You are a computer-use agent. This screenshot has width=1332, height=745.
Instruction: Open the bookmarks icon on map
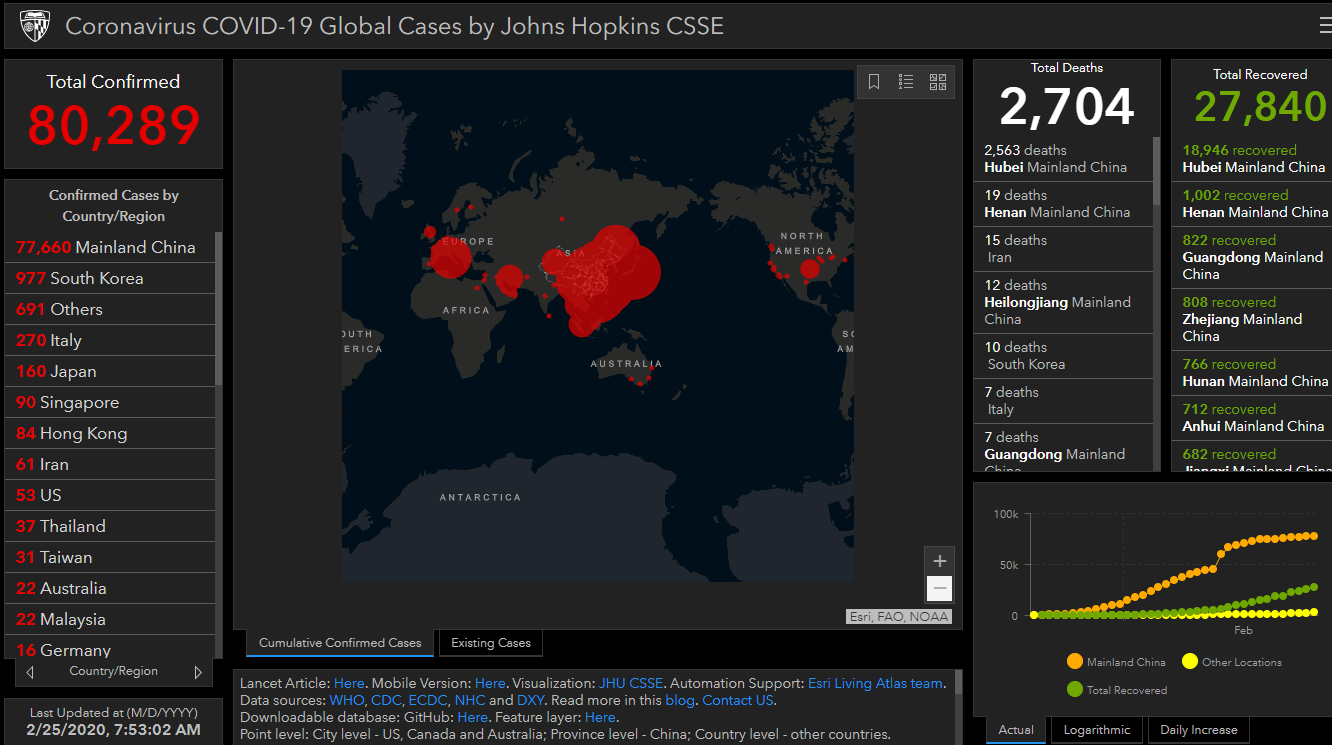pos(874,82)
